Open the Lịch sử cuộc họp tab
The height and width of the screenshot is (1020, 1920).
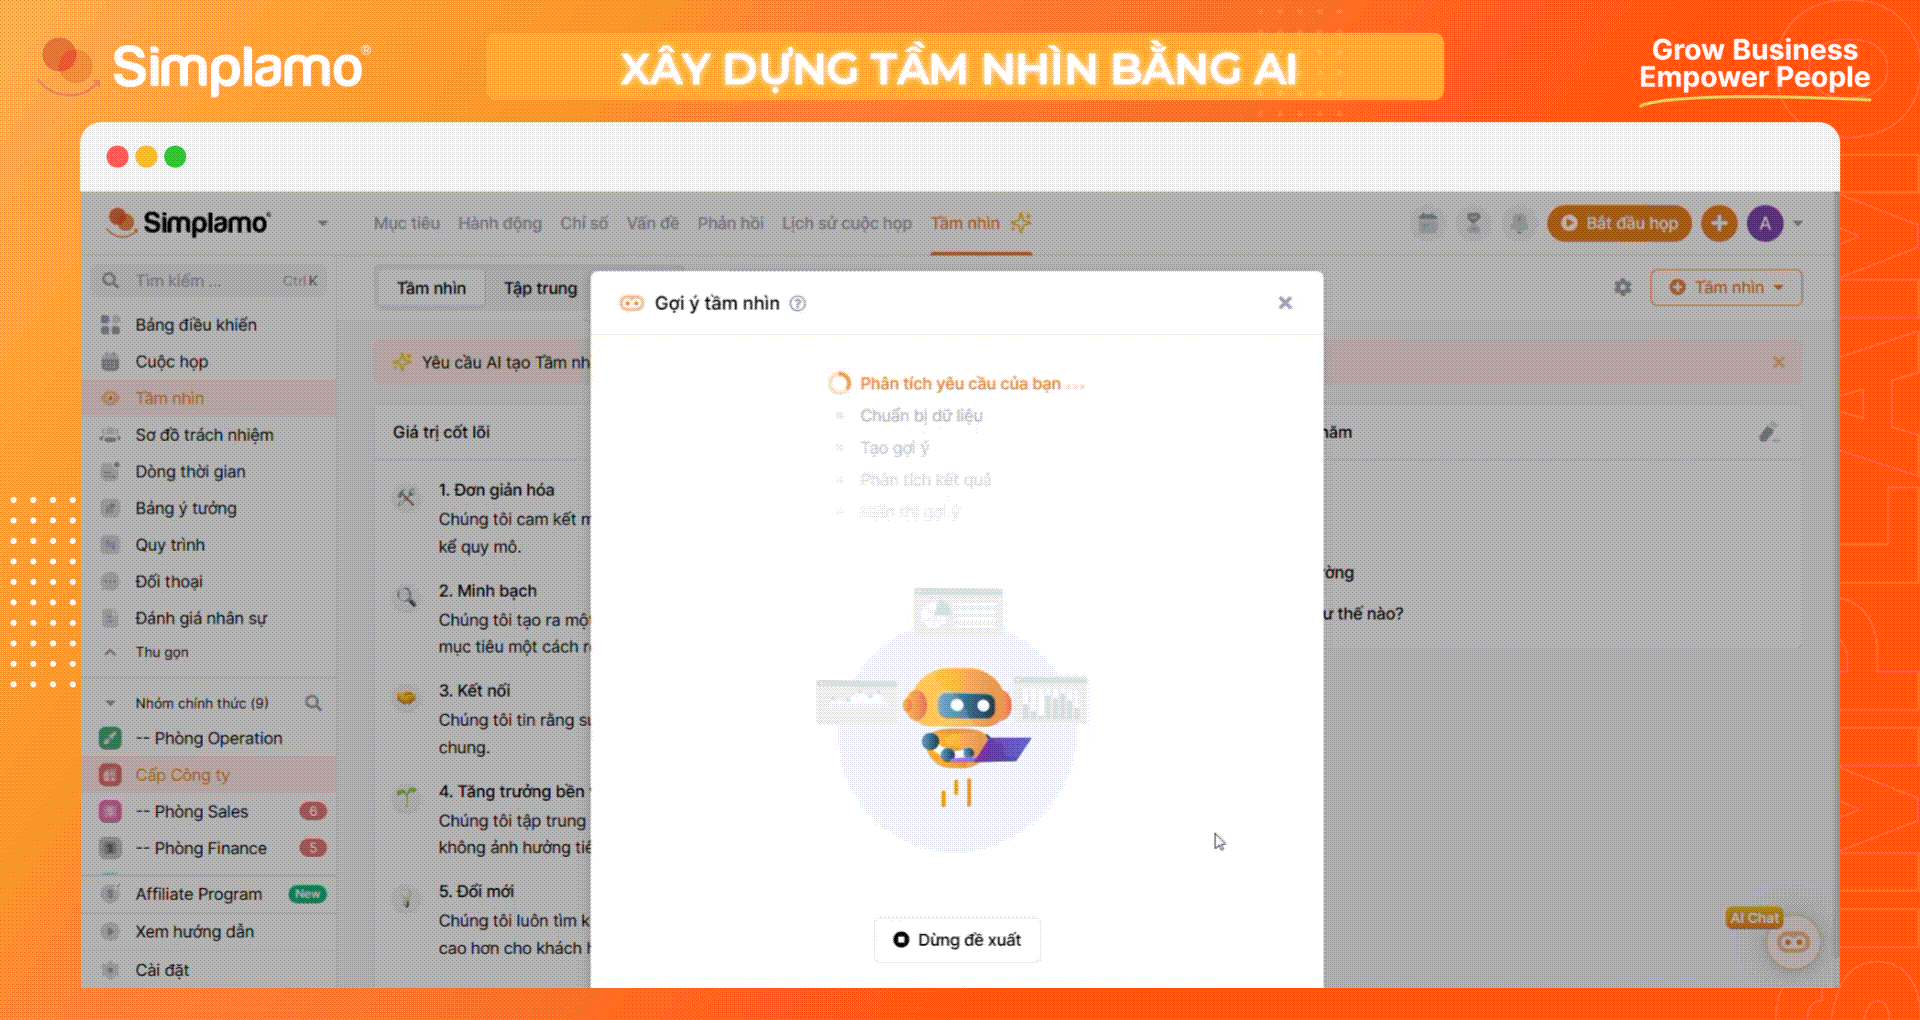pos(846,223)
